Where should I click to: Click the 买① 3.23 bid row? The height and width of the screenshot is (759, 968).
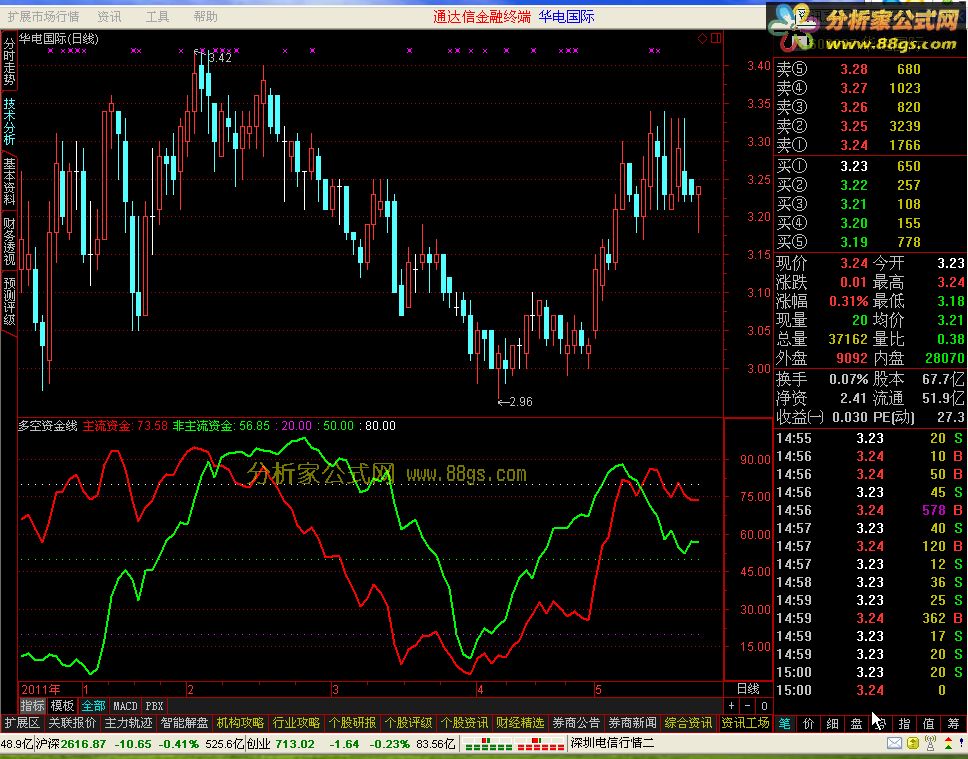pos(870,166)
